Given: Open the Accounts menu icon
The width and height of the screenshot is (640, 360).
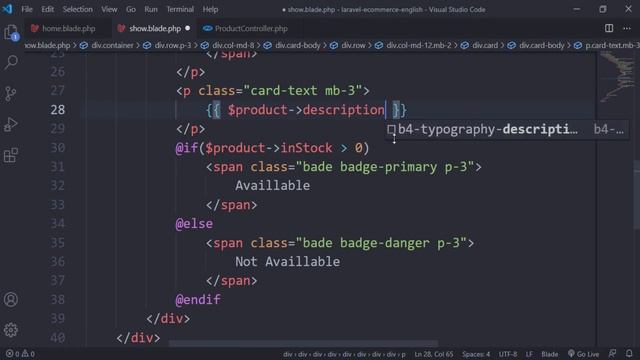Looking at the screenshot, I should (11, 299).
